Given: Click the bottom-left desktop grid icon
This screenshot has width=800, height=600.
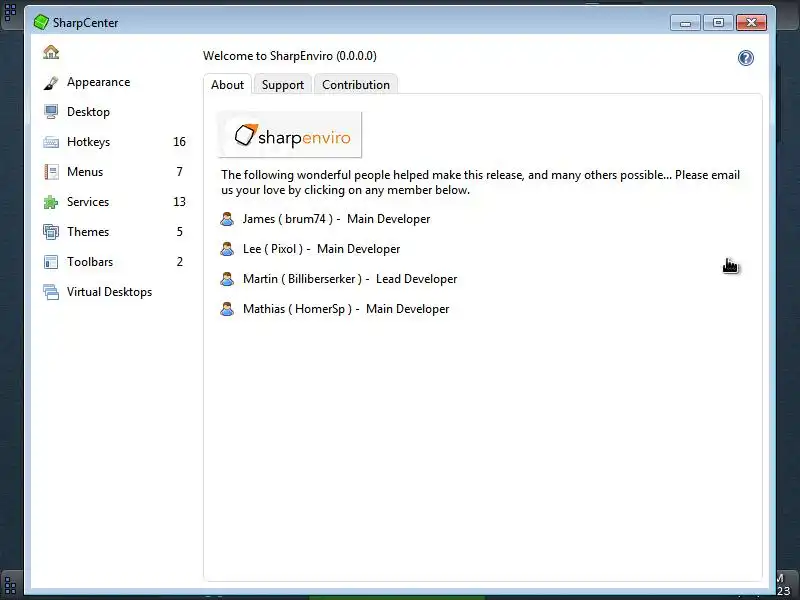Looking at the screenshot, I should 10,585.
